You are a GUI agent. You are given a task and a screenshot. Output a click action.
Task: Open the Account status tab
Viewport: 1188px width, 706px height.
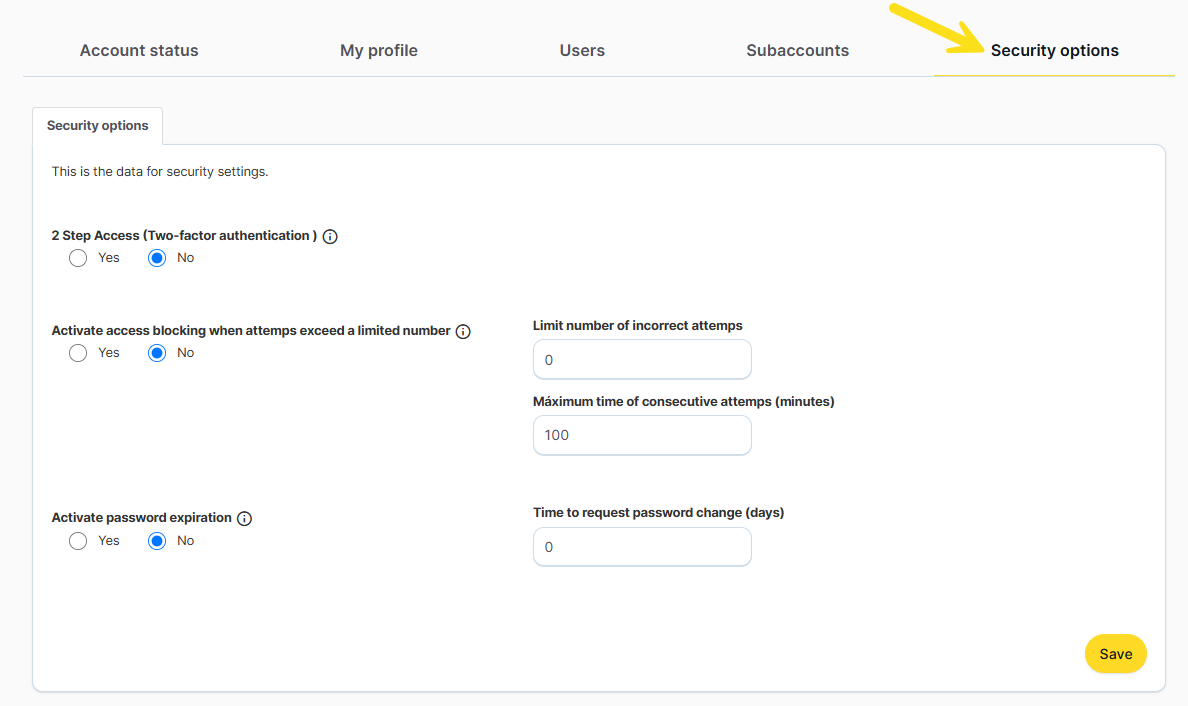tap(139, 50)
